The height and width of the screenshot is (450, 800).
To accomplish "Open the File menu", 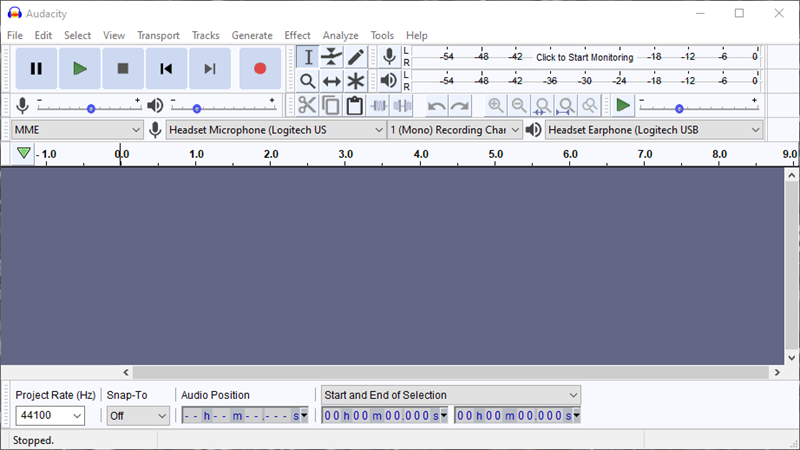I will click(x=15, y=36).
